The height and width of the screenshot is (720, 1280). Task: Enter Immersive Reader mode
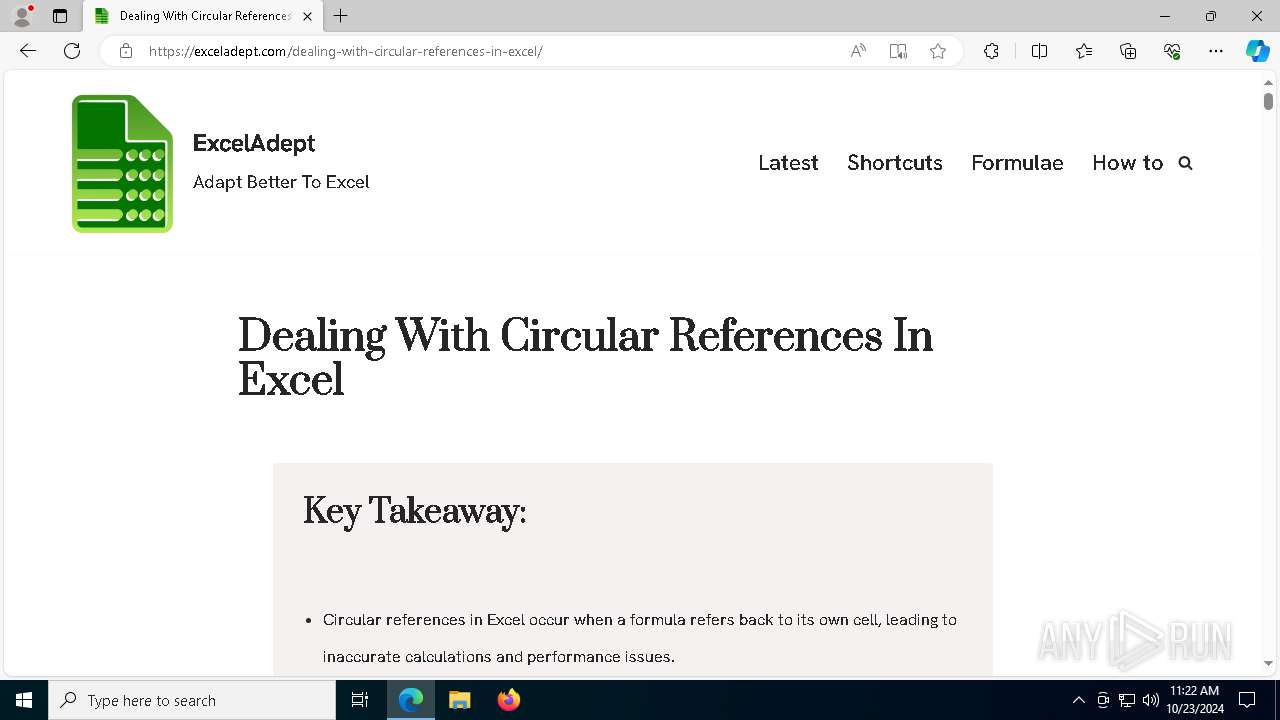point(898,51)
